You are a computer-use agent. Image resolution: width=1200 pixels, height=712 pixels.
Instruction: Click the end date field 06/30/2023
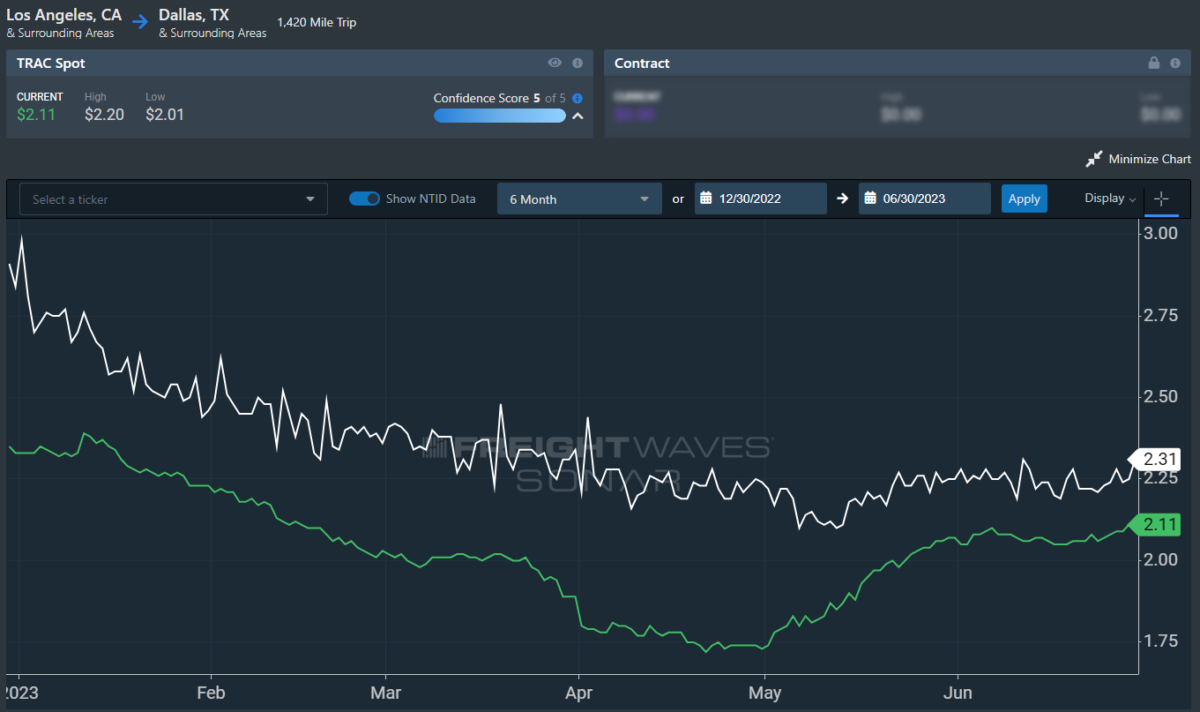click(925, 199)
